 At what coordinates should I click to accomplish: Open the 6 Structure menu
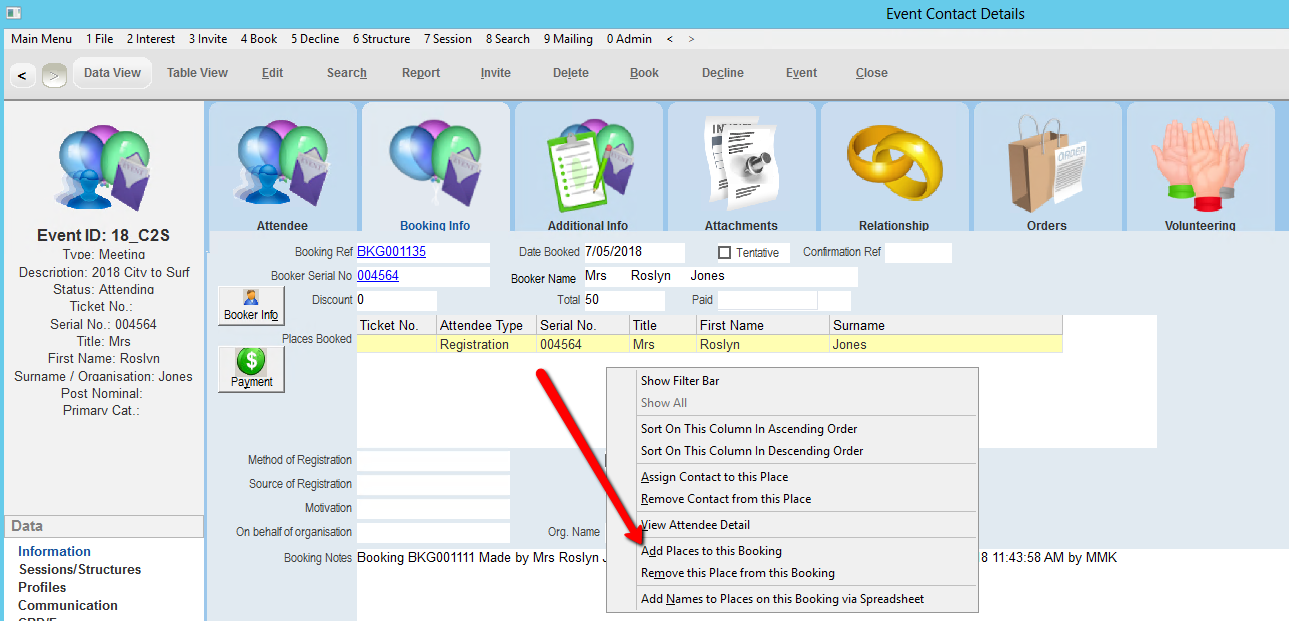pos(381,39)
